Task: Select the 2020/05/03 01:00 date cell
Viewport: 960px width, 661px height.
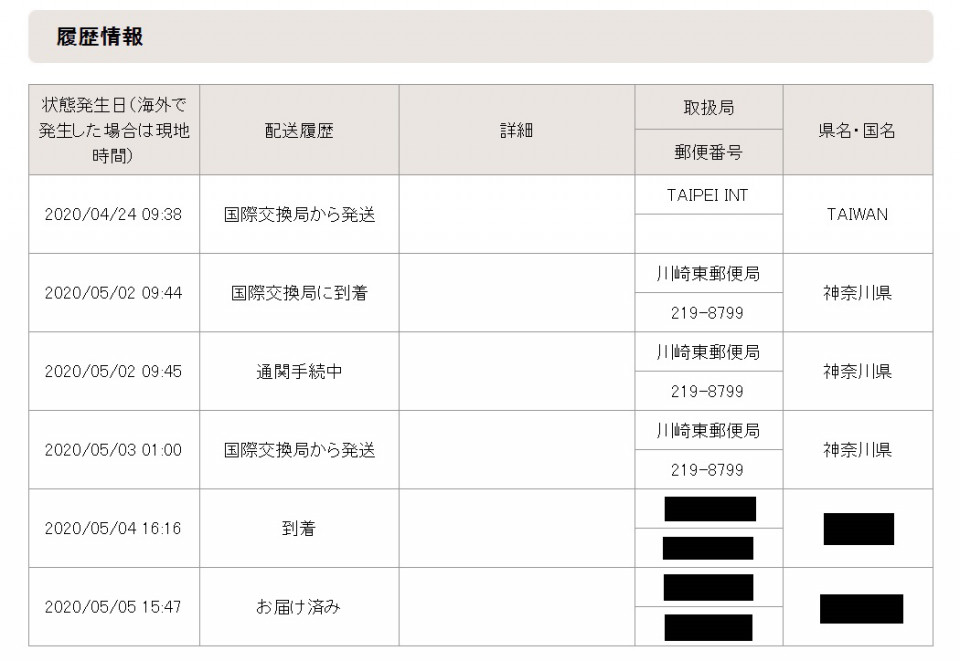Action: pos(113,450)
